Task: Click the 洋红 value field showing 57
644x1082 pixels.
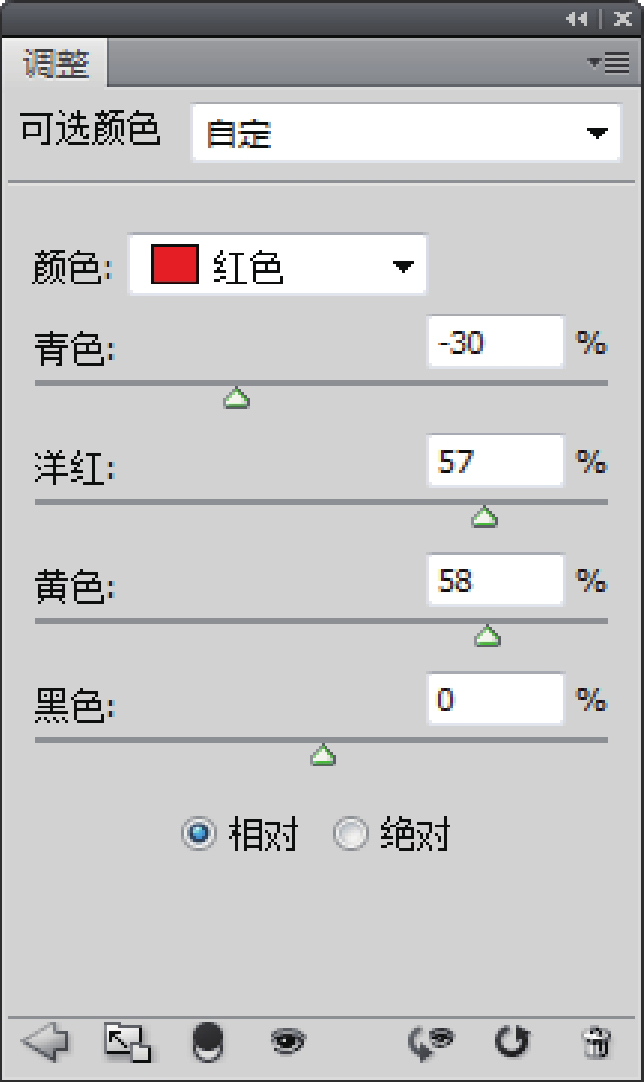Action: [494, 462]
